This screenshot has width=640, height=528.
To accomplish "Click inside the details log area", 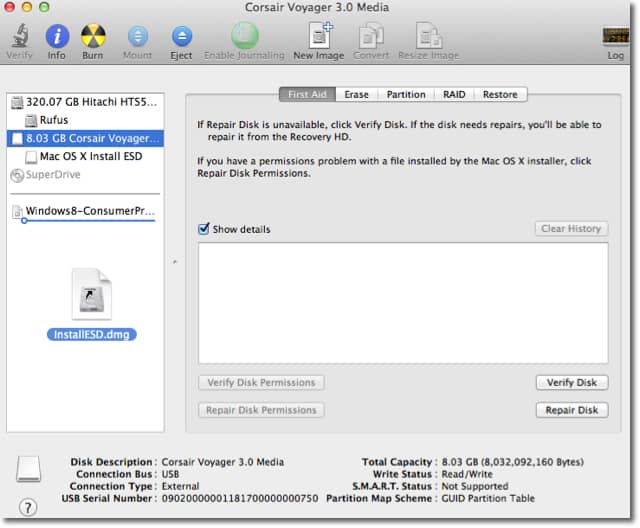I will pos(403,303).
